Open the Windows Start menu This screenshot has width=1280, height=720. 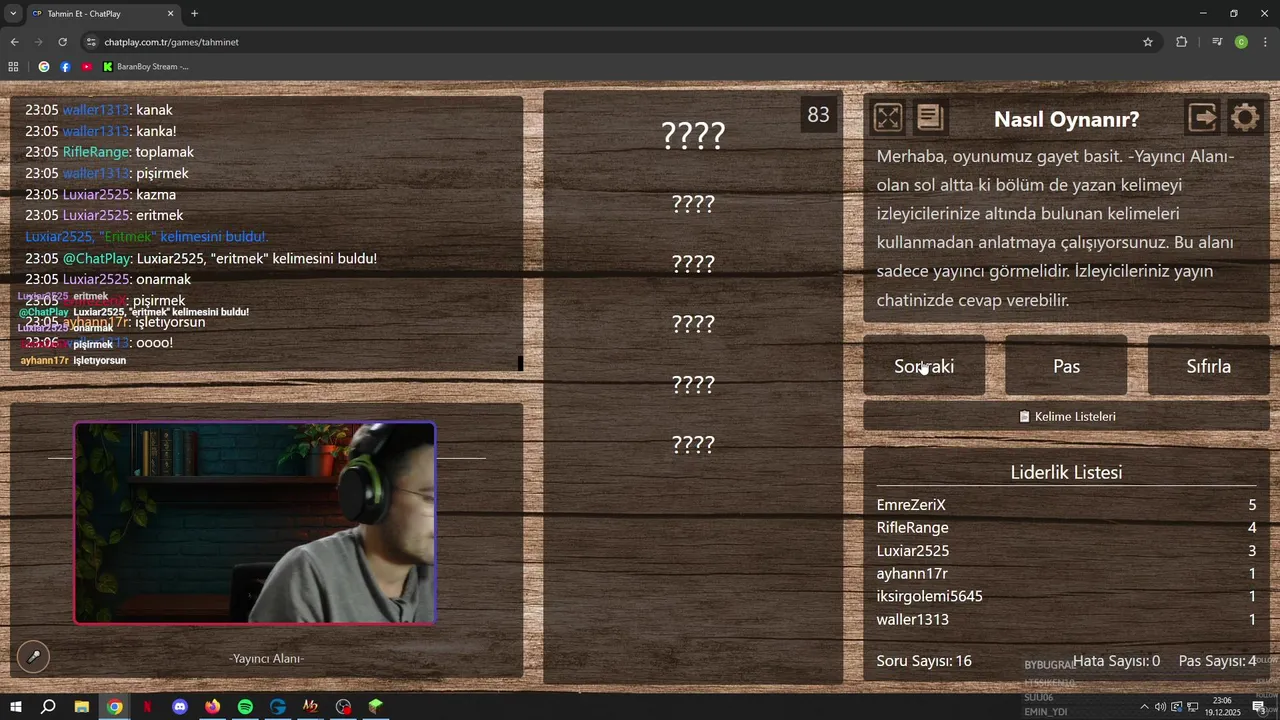[x=16, y=707]
